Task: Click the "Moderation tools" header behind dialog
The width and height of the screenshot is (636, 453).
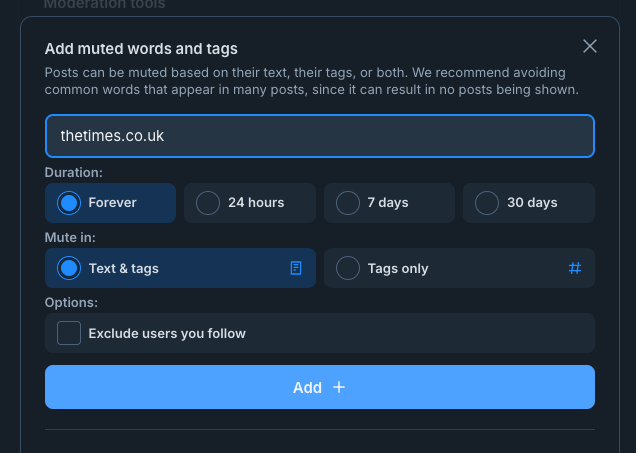Action: 105,5
